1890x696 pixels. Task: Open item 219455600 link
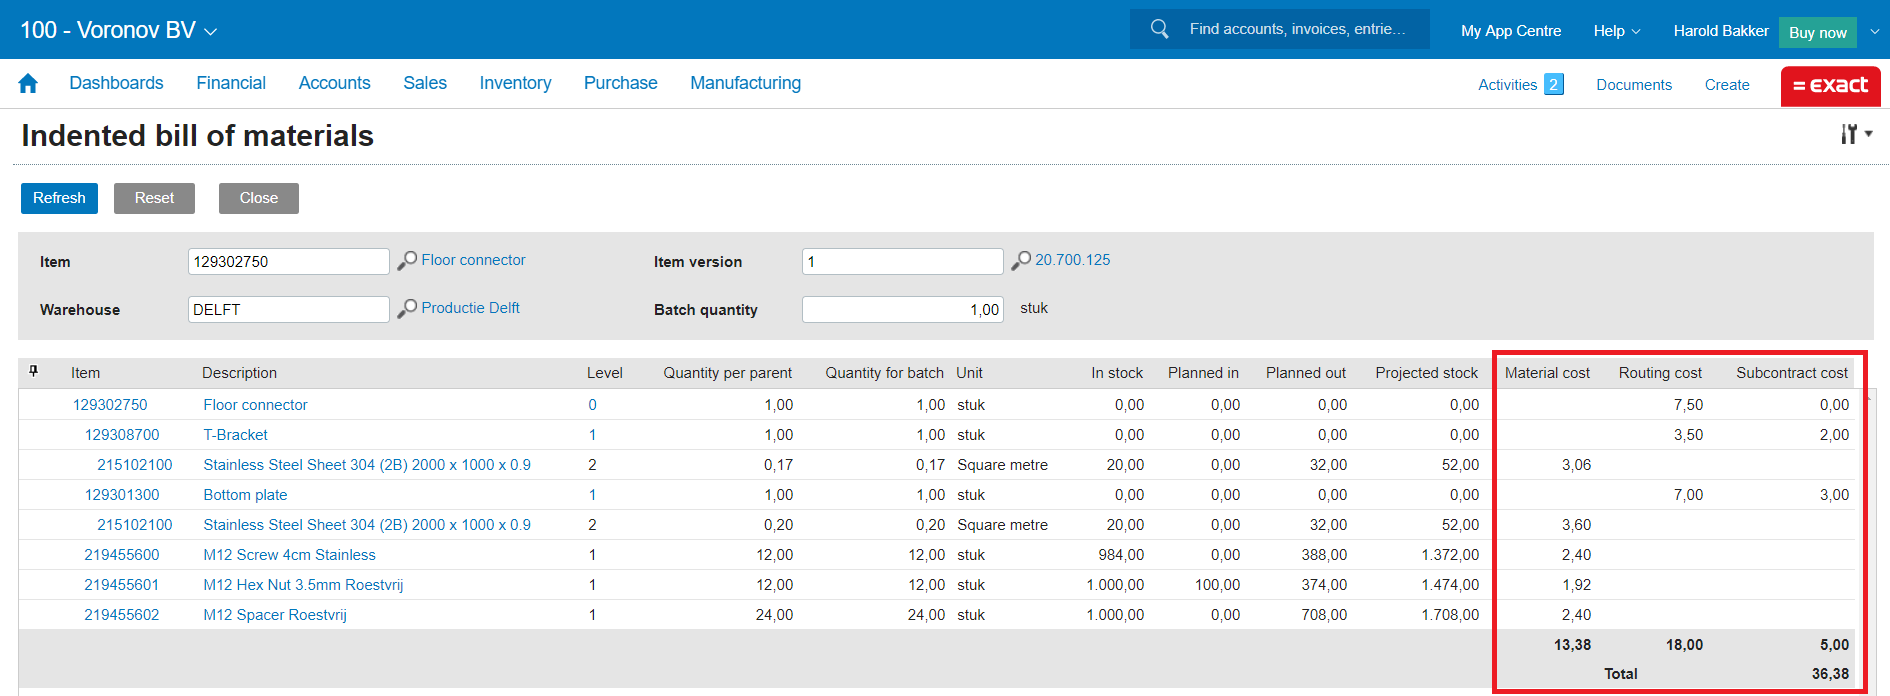121,555
